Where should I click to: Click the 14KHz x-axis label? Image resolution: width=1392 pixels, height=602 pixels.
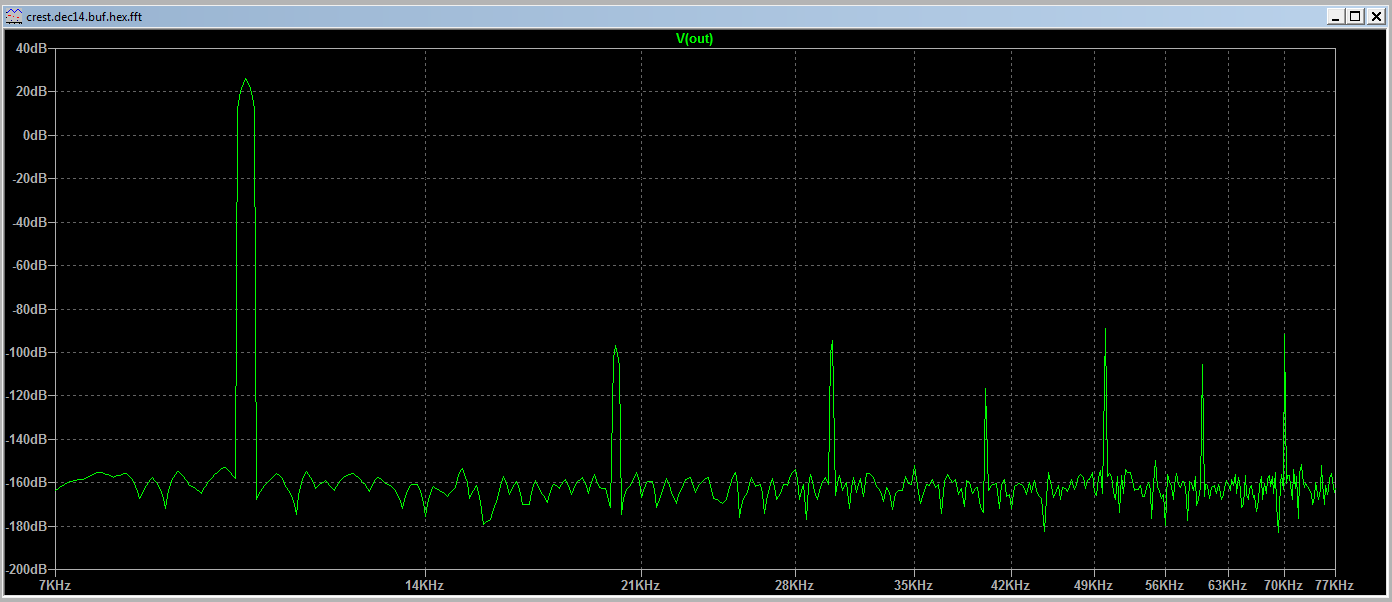coord(424,585)
